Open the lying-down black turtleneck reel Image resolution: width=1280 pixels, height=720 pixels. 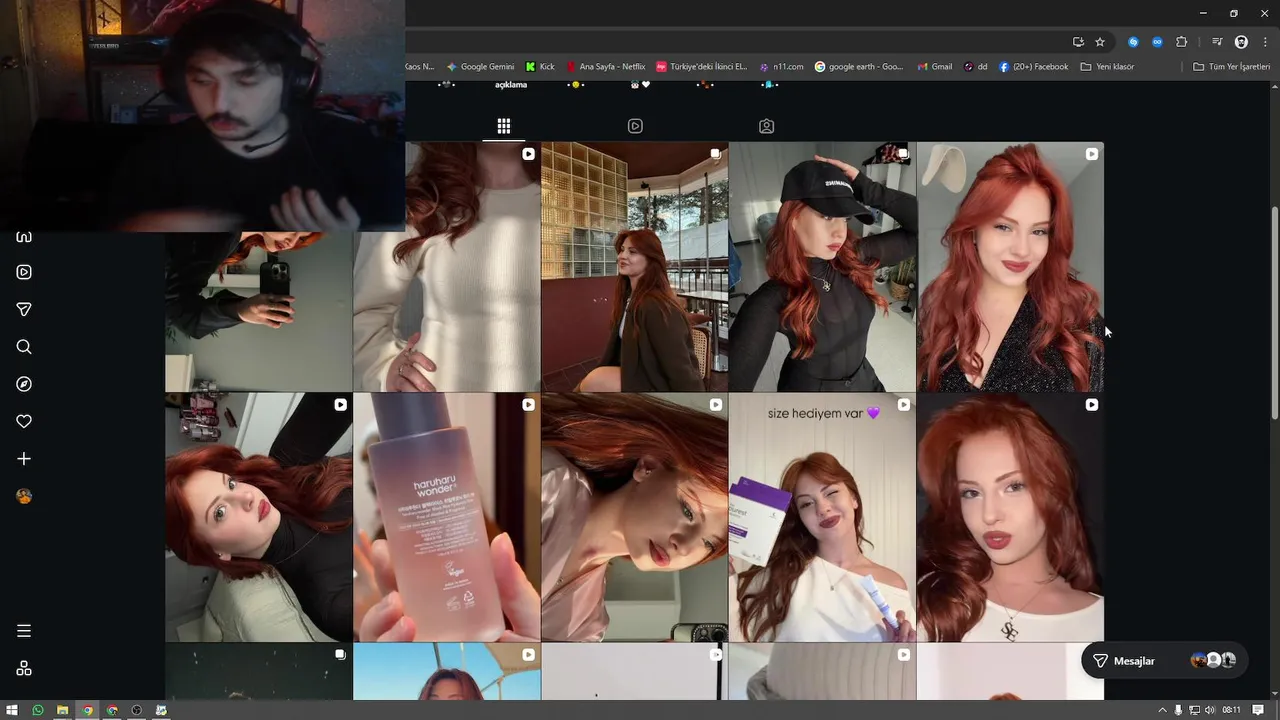pyautogui.click(x=259, y=517)
